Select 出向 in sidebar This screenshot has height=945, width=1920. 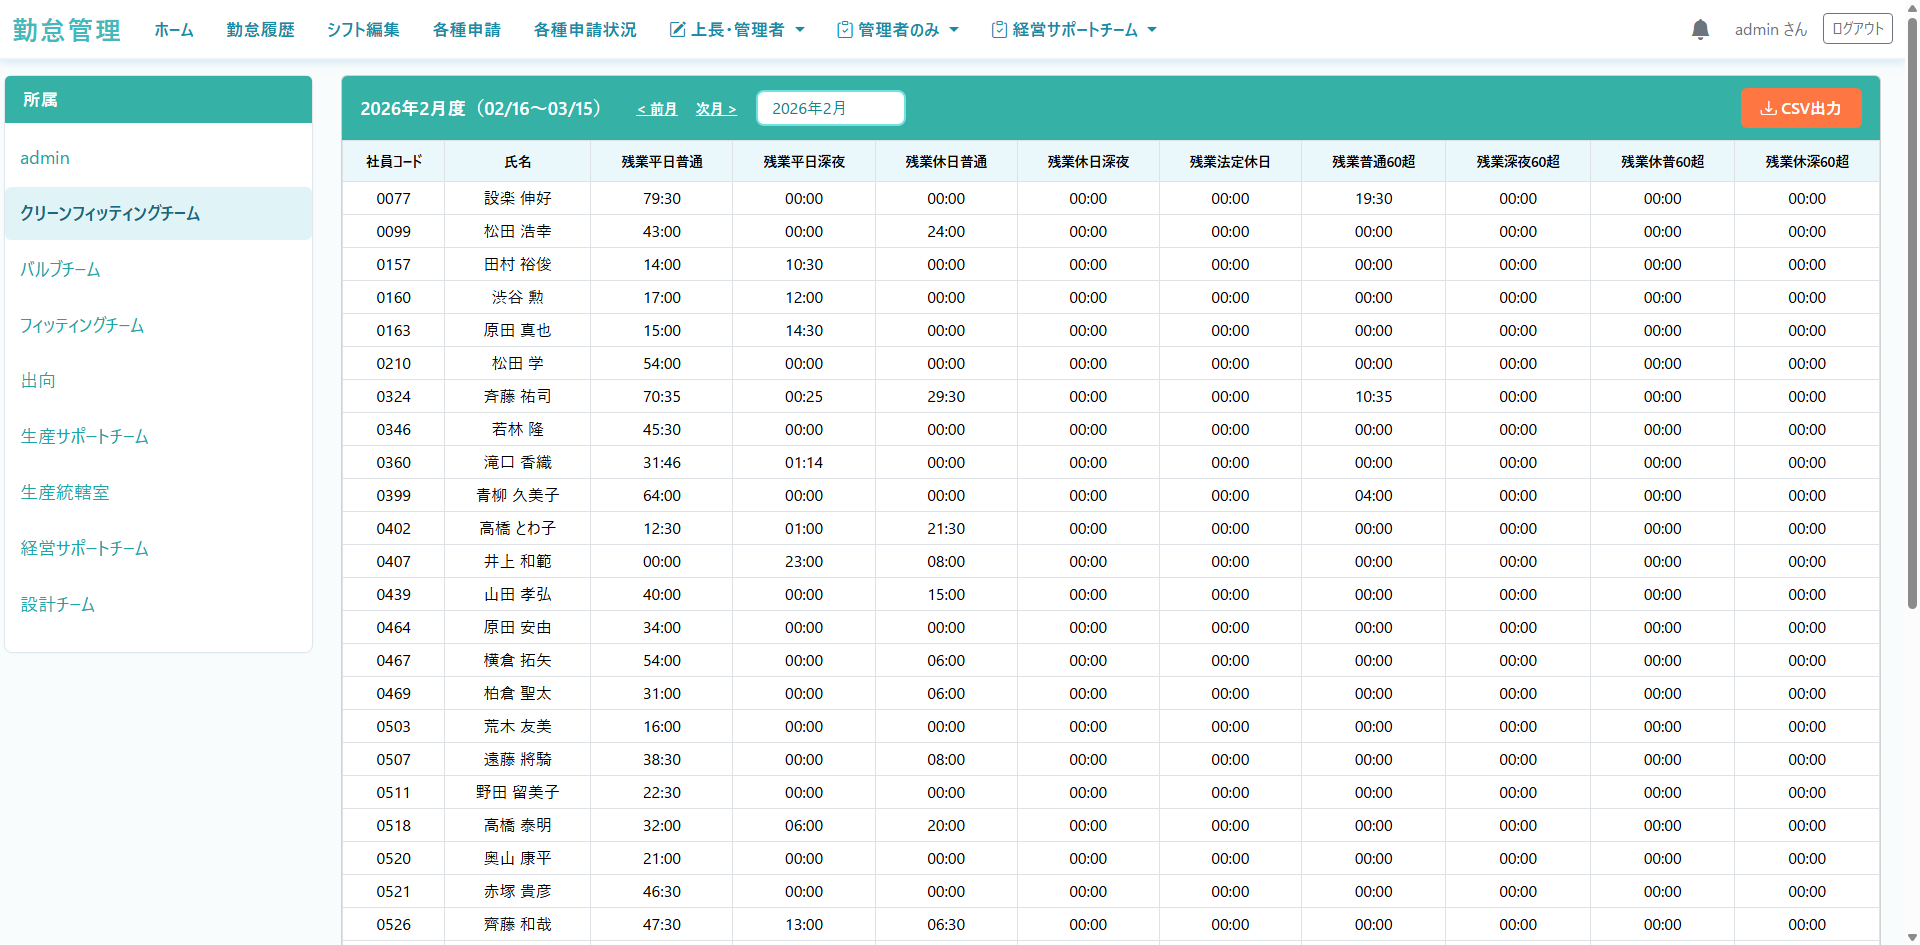click(158, 381)
